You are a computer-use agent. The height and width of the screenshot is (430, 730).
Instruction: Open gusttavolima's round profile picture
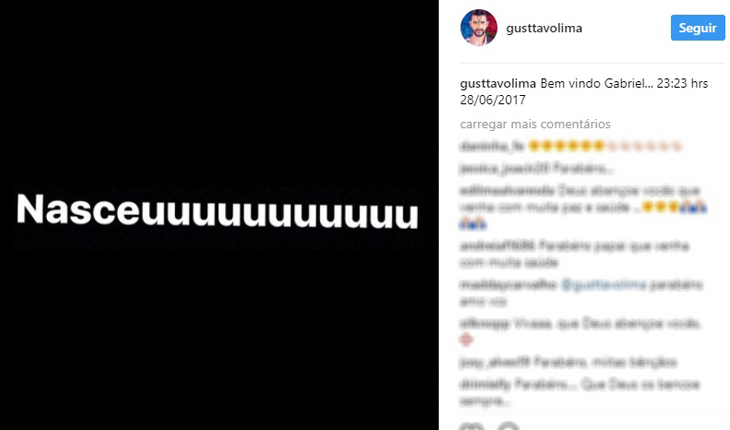coord(479,27)
